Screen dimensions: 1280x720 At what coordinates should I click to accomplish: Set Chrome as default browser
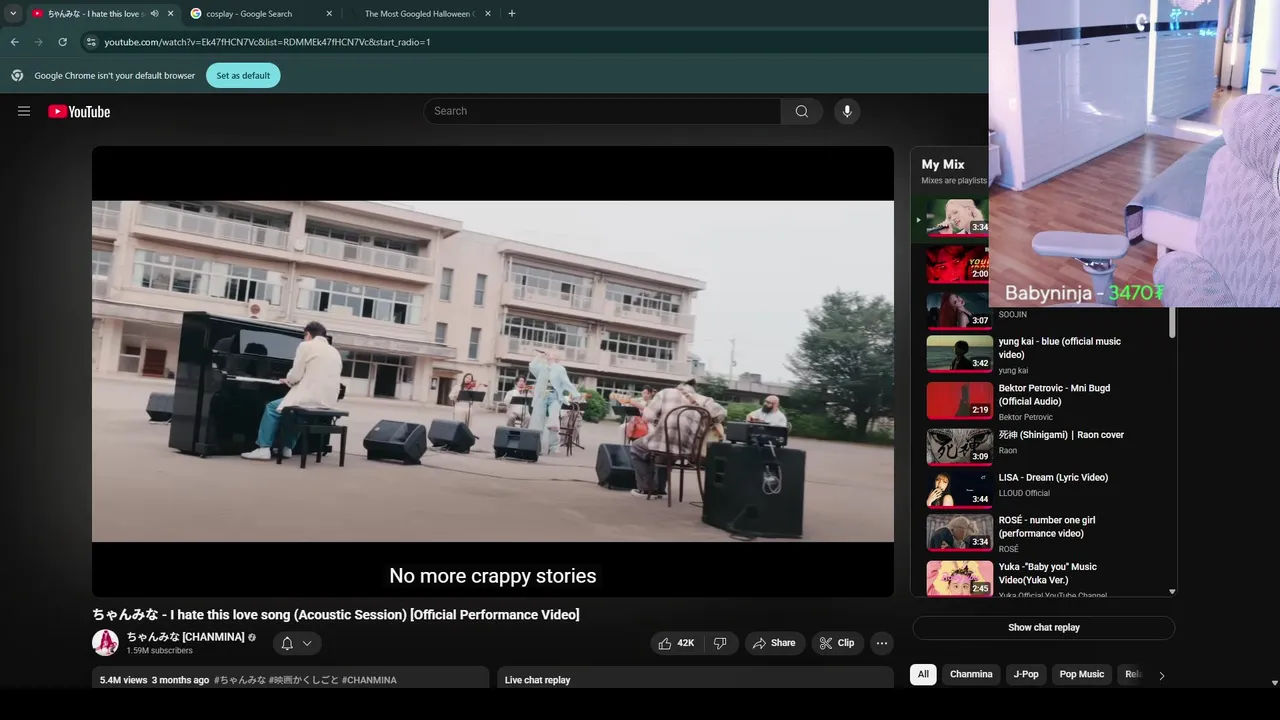(x=243, y=75)
